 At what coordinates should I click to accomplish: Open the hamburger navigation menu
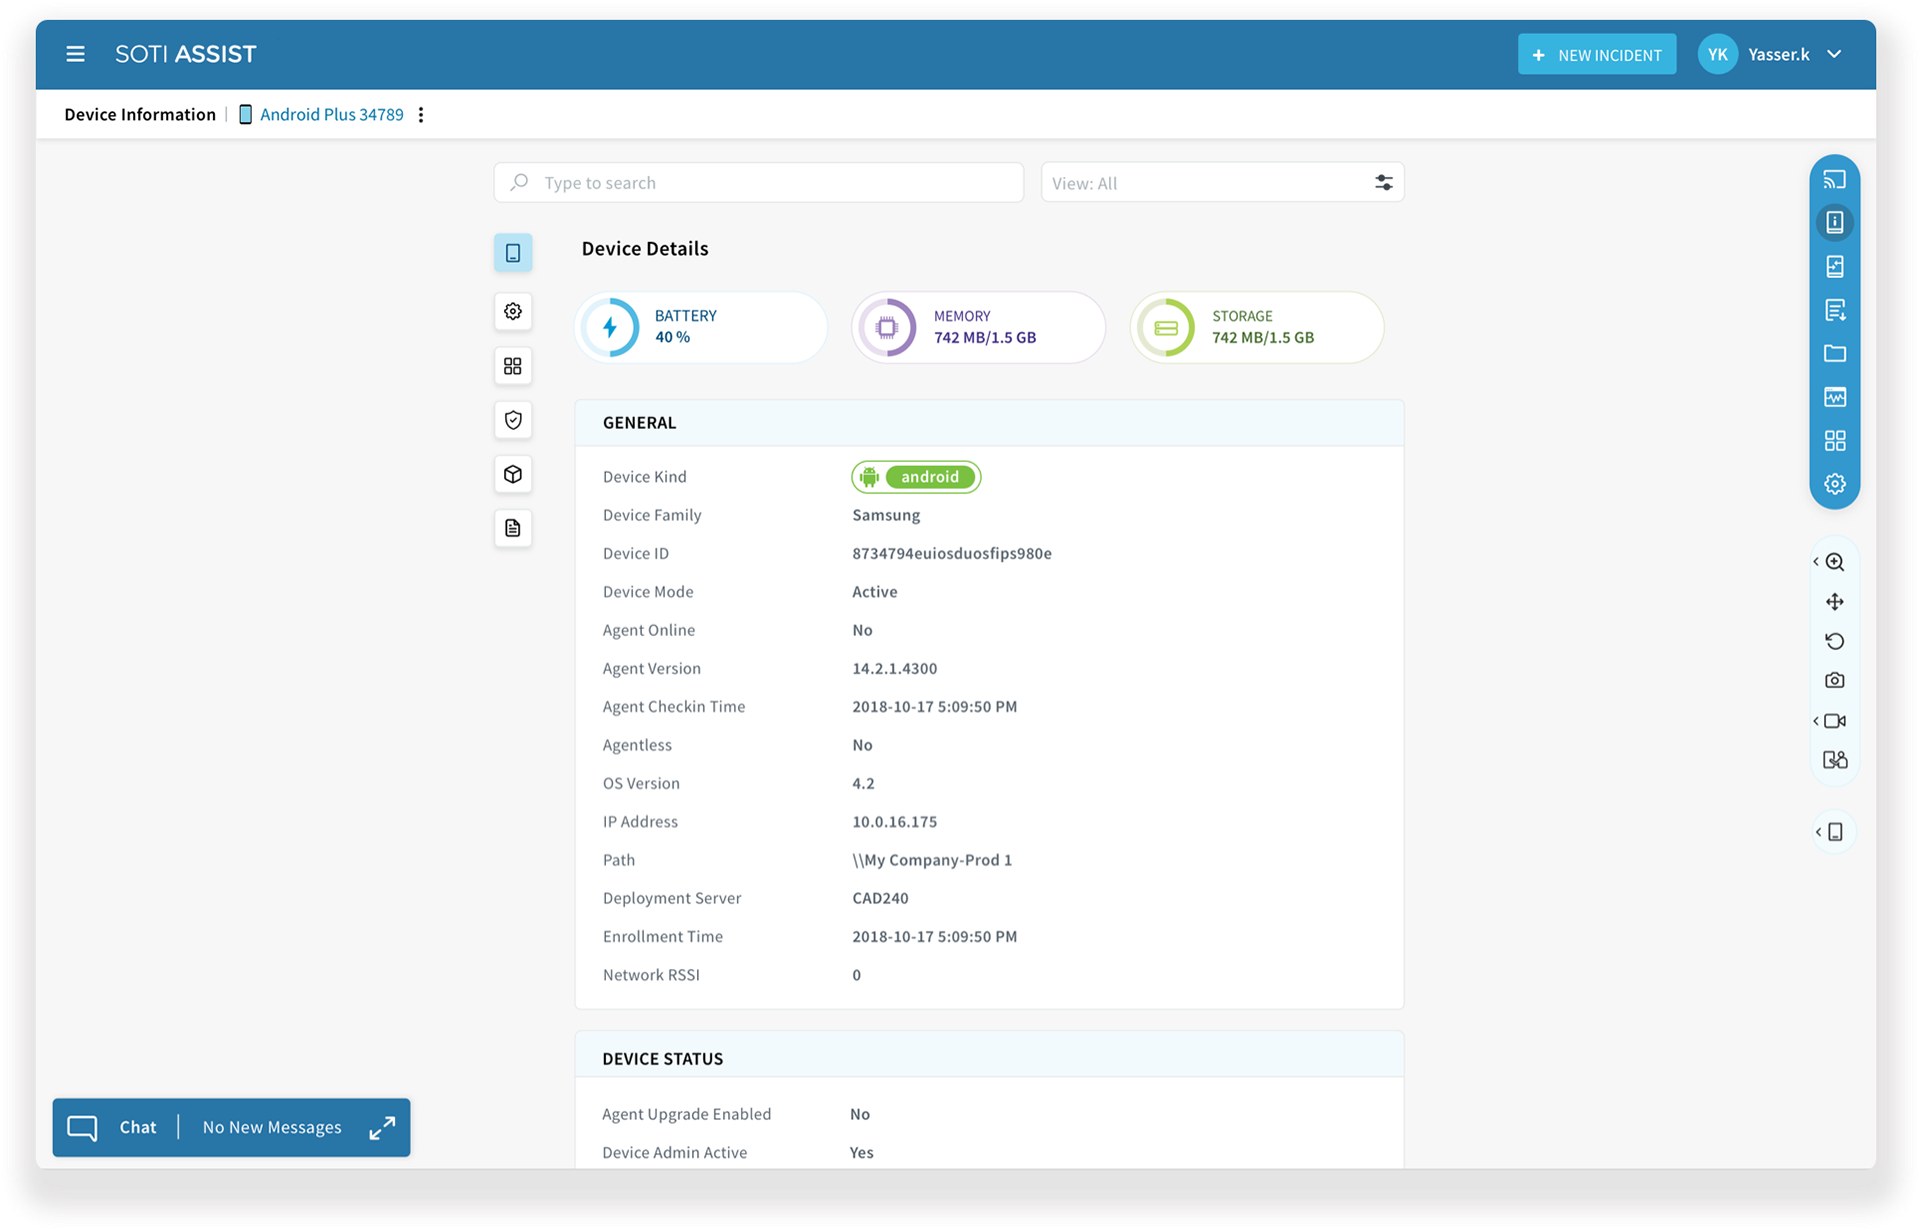(75, 54)
